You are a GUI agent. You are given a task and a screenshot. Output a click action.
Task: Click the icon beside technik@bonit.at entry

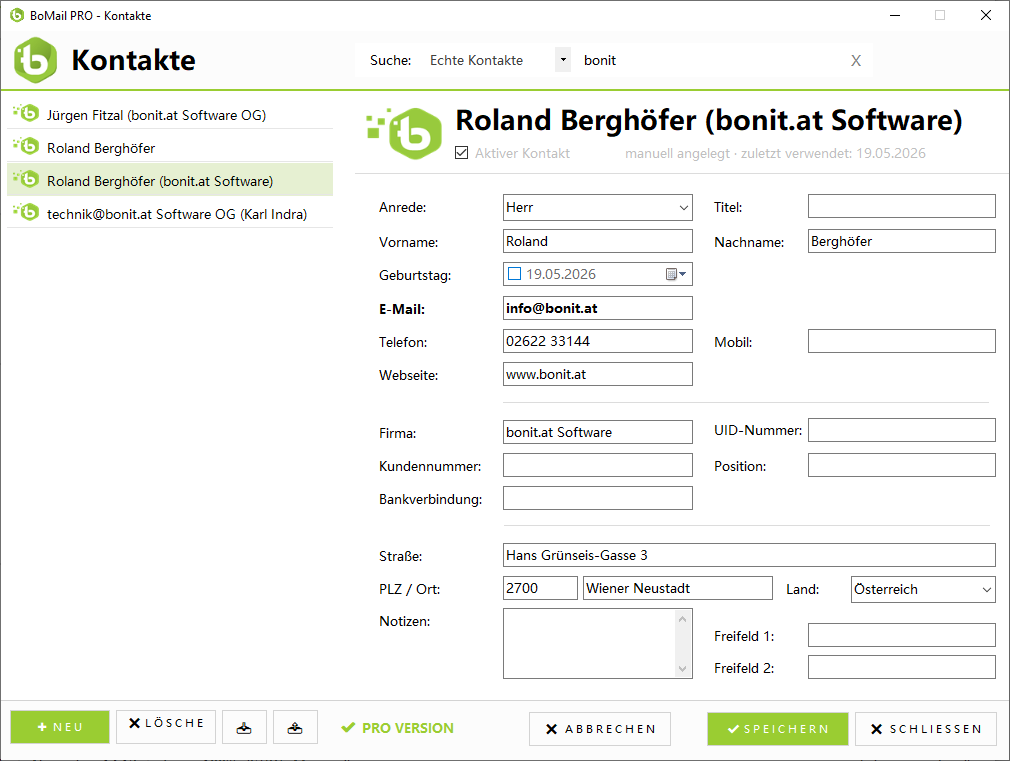coord(26,212)
